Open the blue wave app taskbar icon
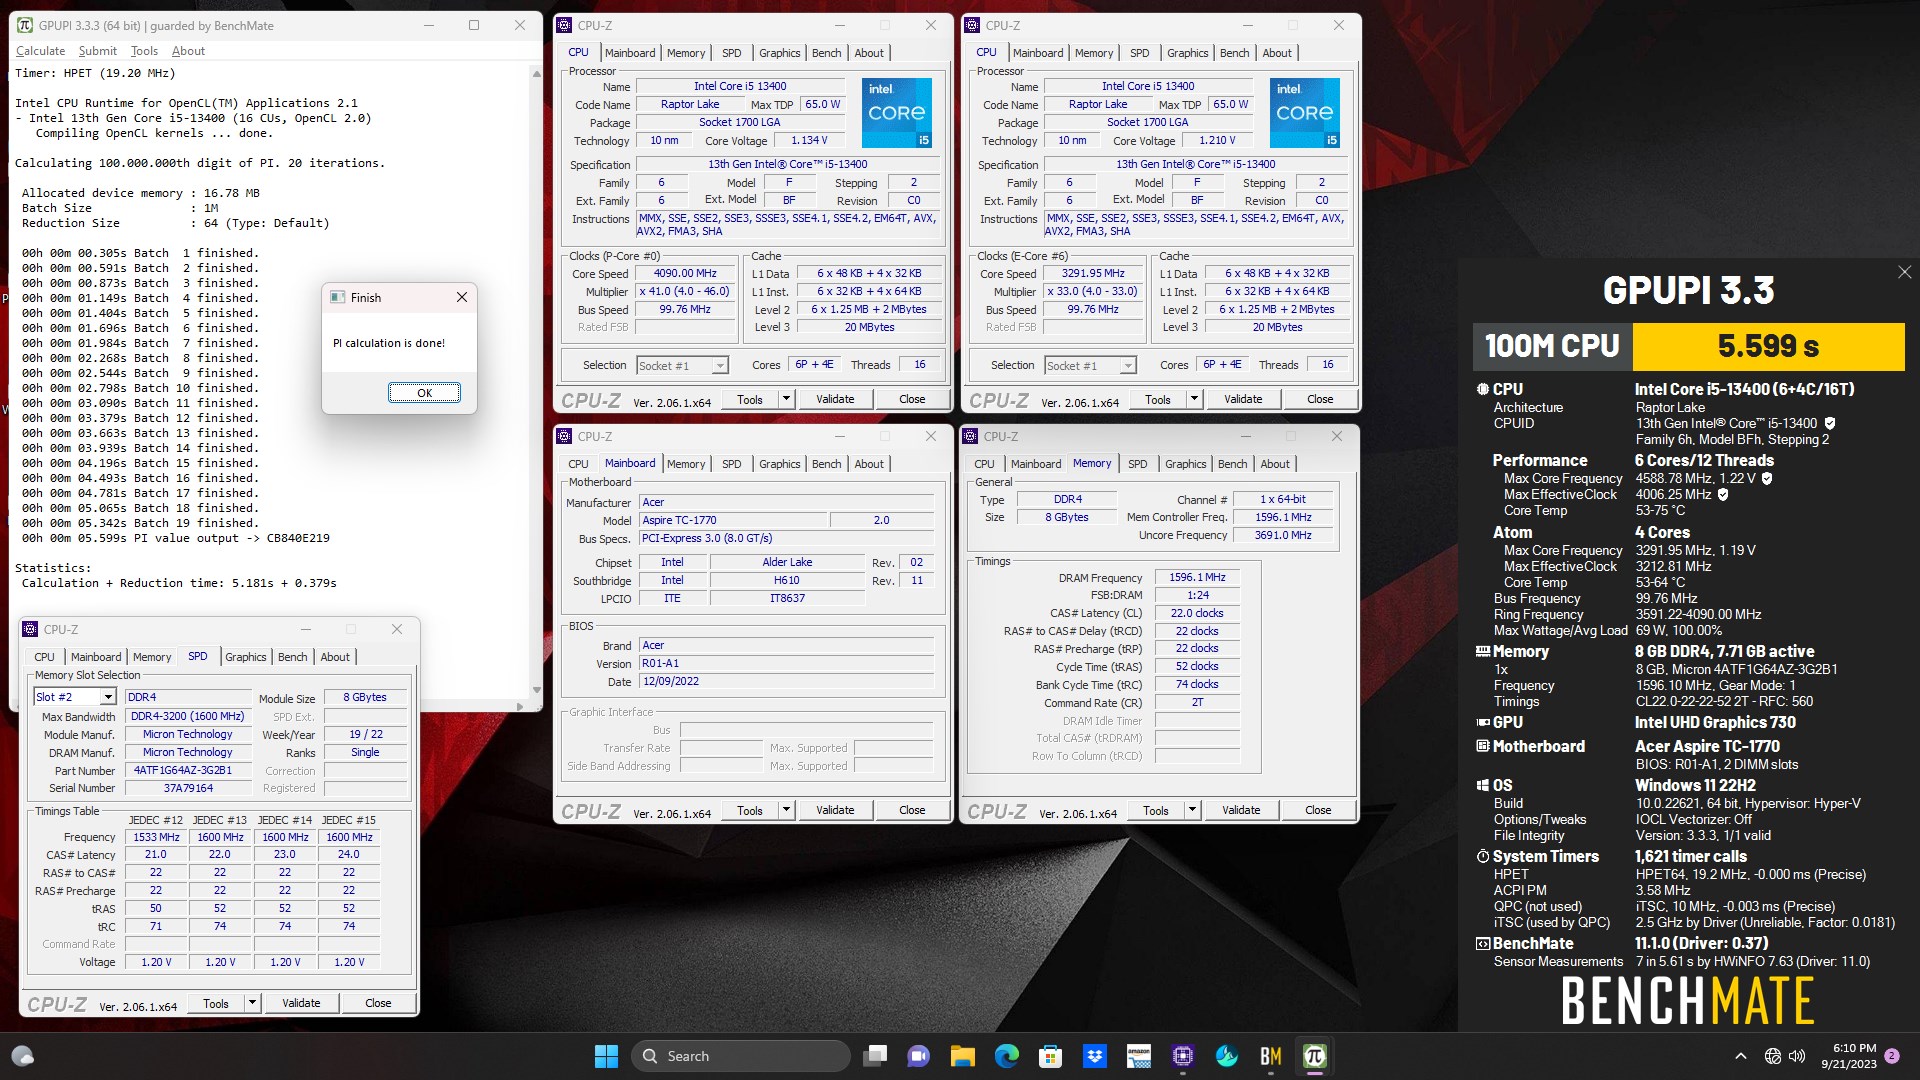This screenshot has width=1920, height=1080. [1226, 1056]
